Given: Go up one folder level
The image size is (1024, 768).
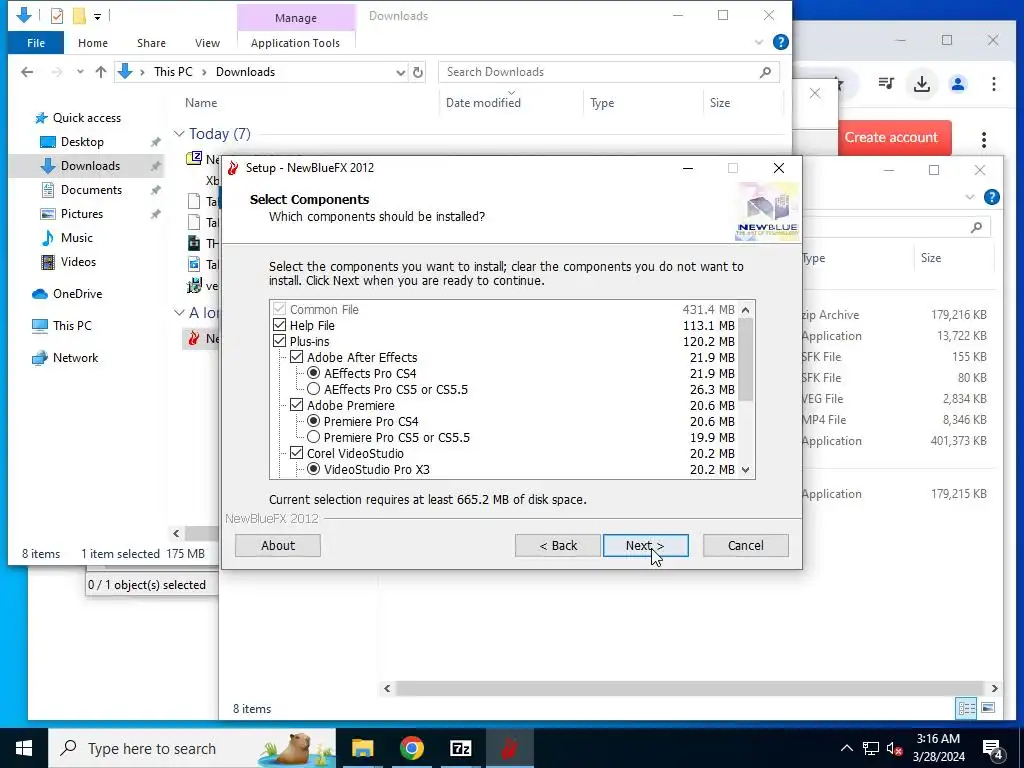Looking at the screenshot, I should 101,72.
